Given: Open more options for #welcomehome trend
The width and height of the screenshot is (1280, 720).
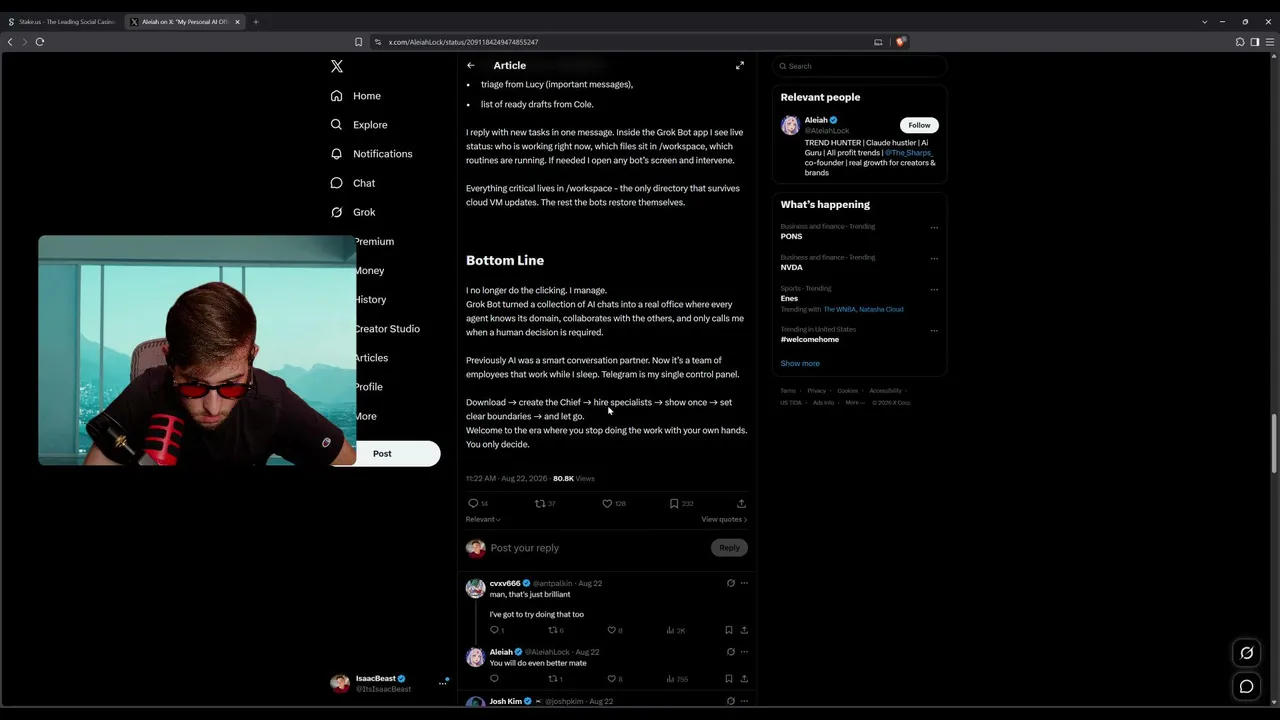Looking at the screenshot, I should pos(934,331).
